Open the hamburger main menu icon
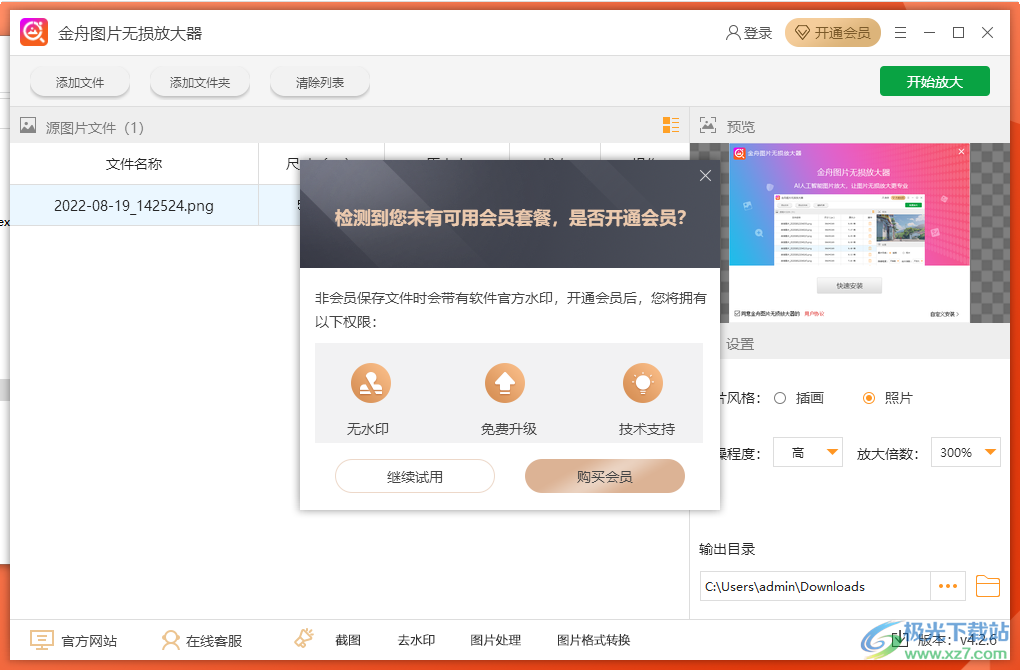Screen dimensions: 1020x670 (x=900, y=33)
